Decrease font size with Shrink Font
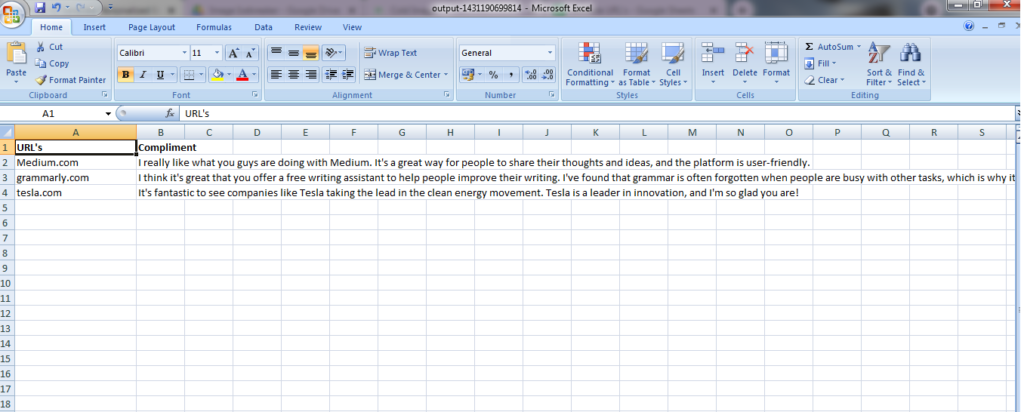Viewport: 1024px width, 412px height. 250,54
